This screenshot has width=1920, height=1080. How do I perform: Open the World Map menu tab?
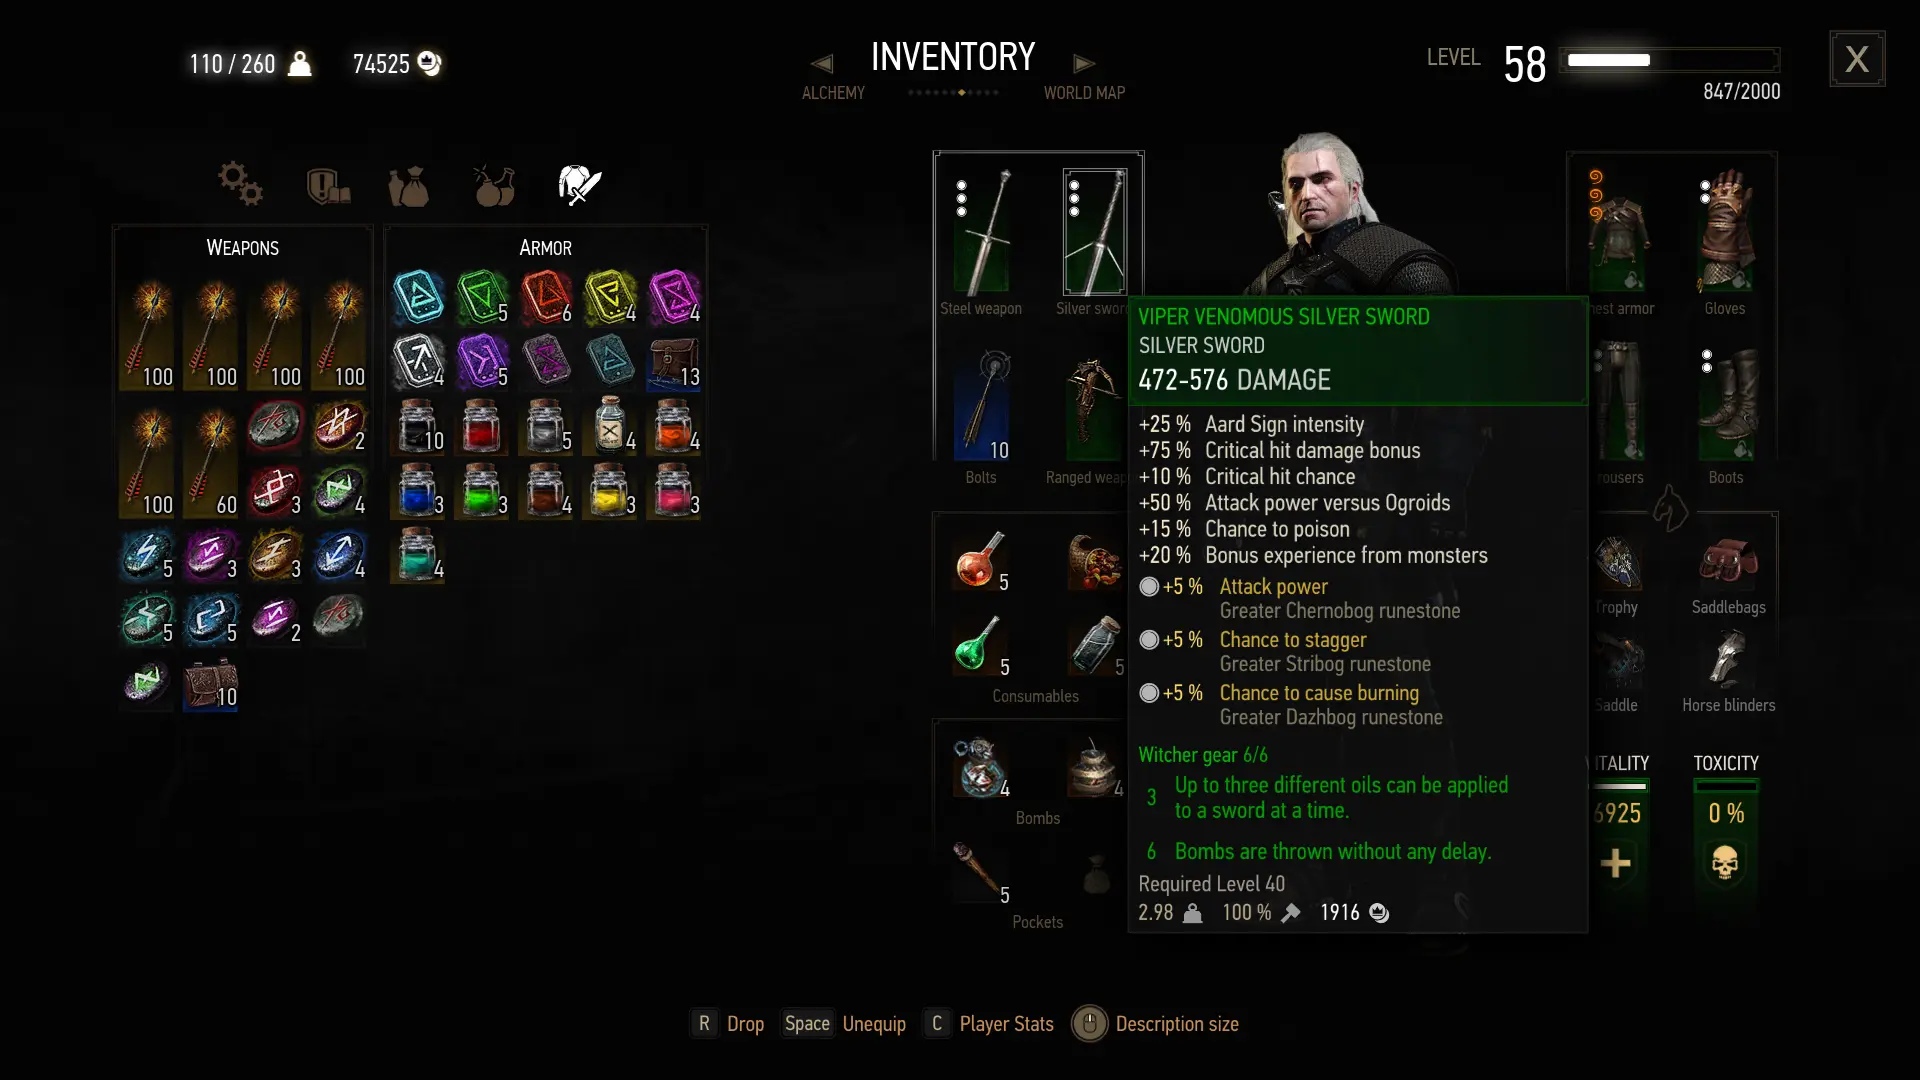[1084, 93]
